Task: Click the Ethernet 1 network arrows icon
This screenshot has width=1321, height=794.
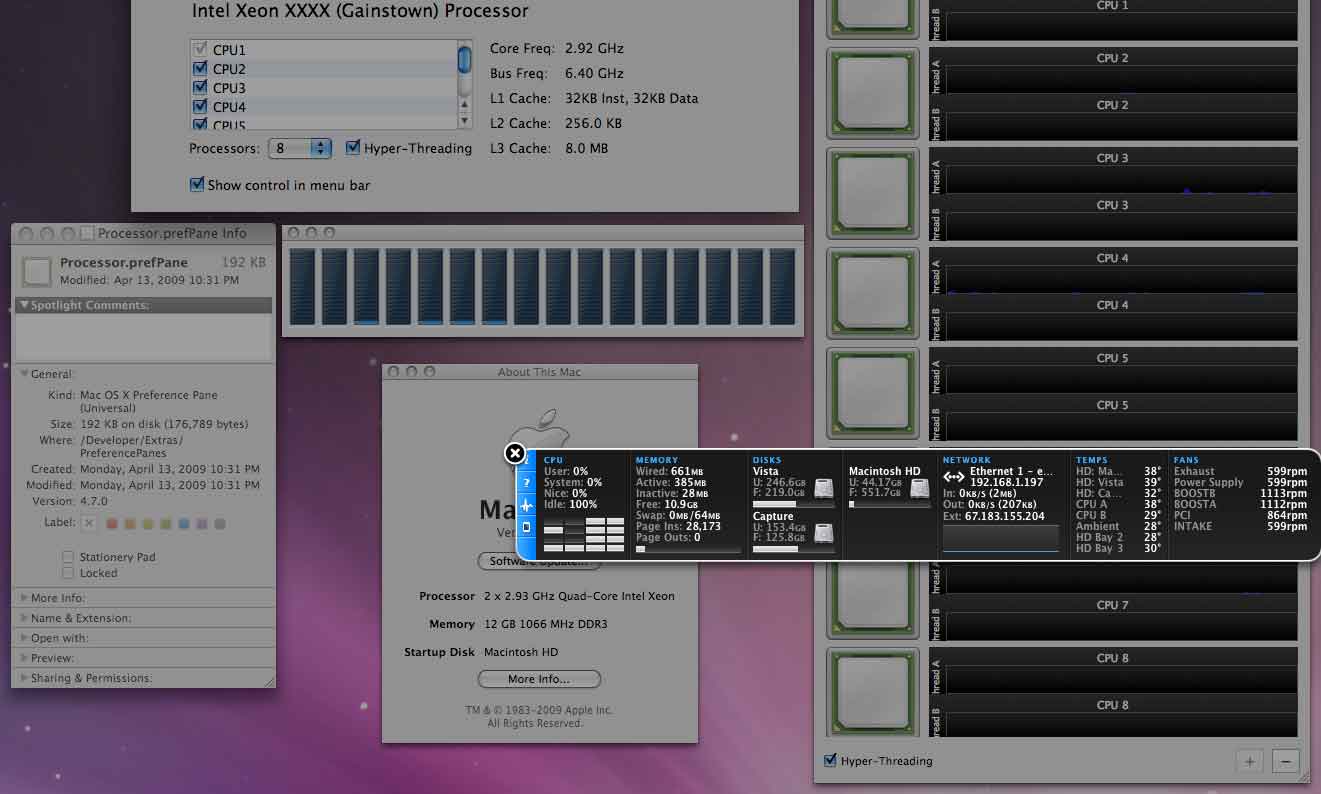Action: point(954,477)
